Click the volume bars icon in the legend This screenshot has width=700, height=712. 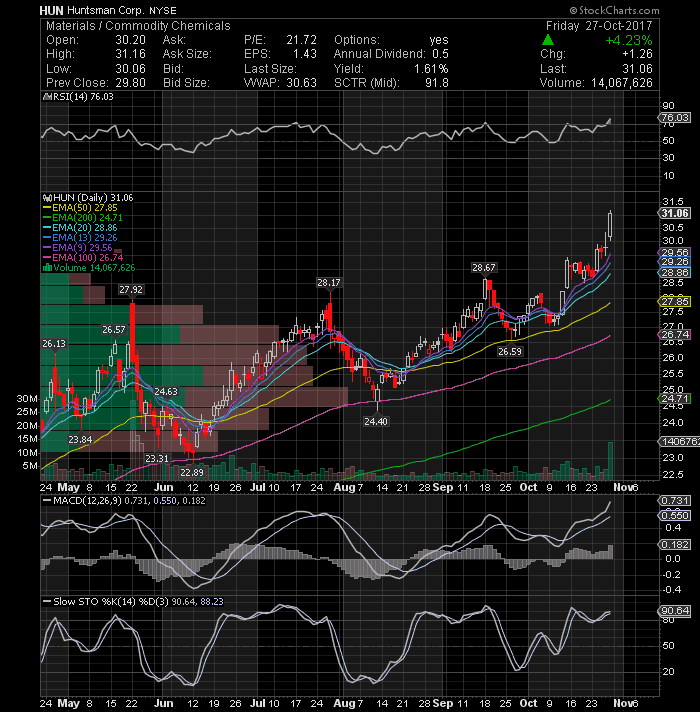pyautogui.click(x=47, y=267)
